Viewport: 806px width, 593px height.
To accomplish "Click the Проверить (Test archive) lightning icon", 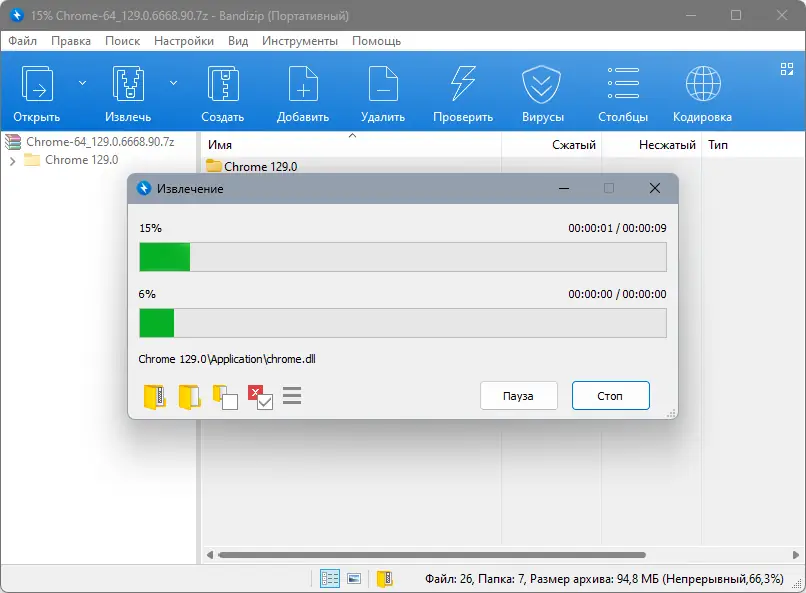I will point(463,84).
